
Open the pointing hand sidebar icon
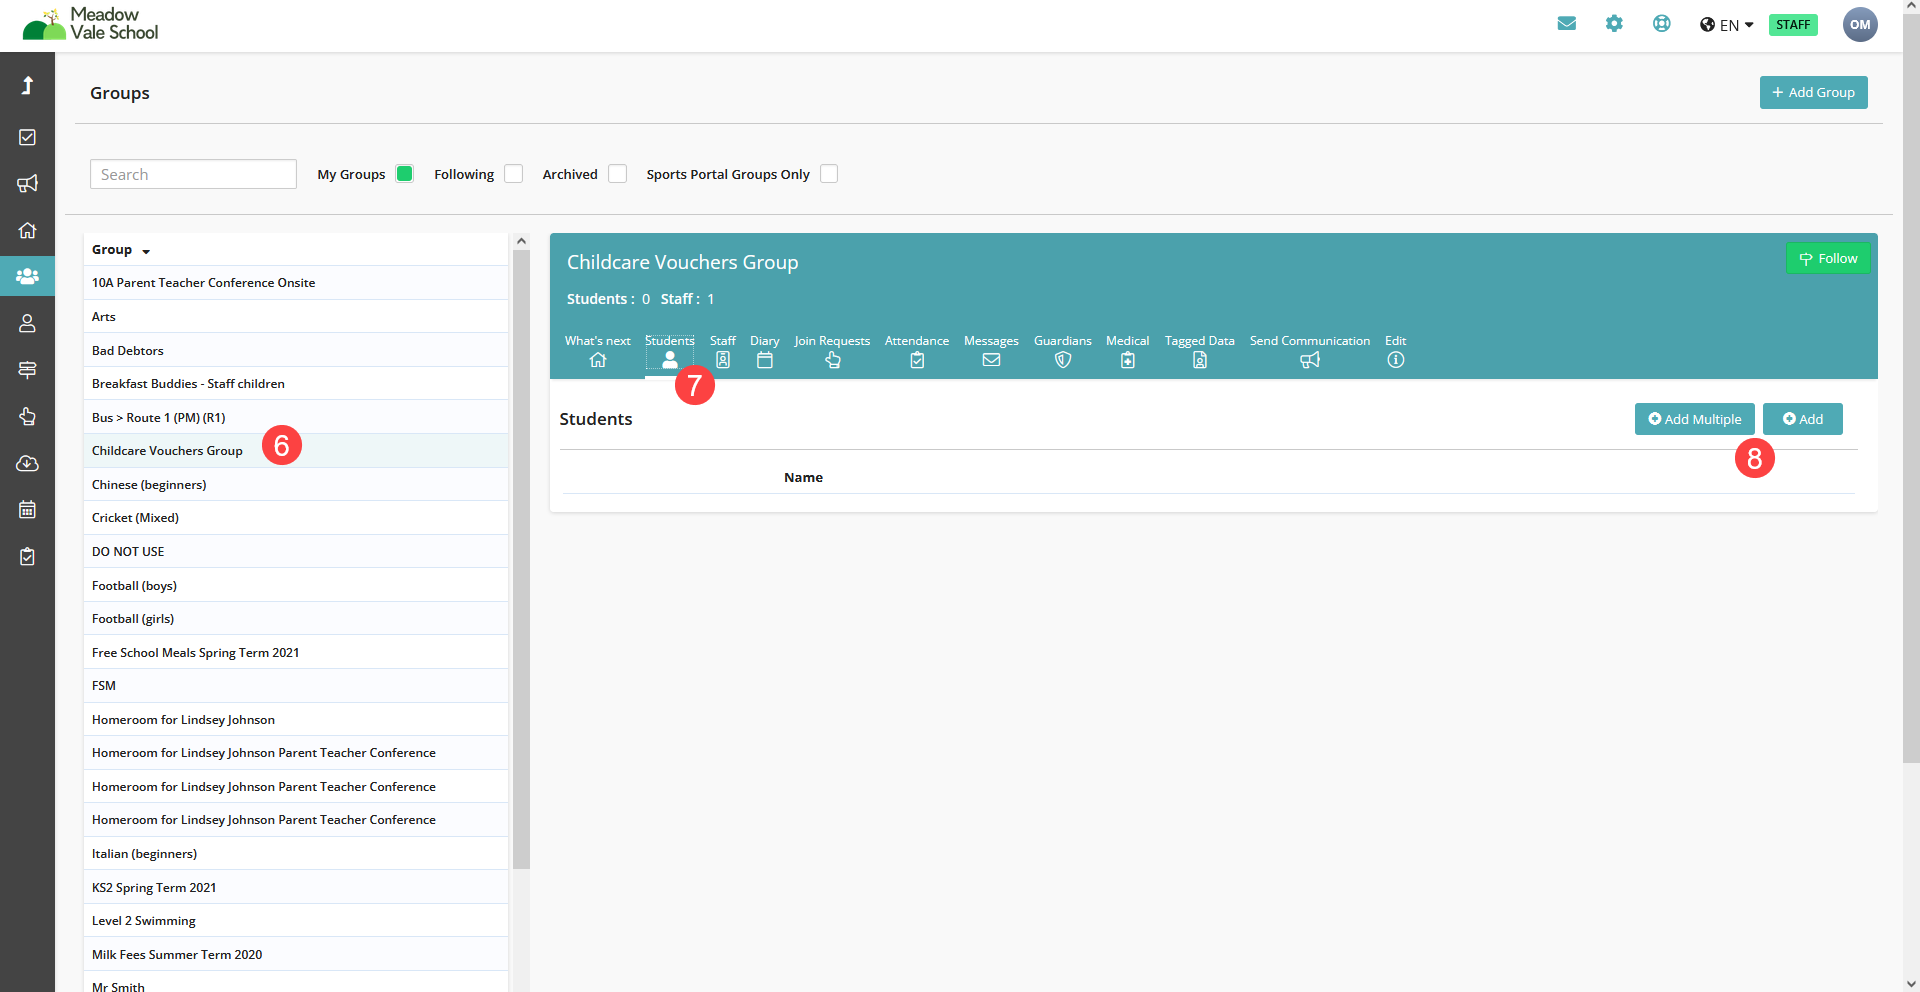pyautogui.click(x=27, y=416)
